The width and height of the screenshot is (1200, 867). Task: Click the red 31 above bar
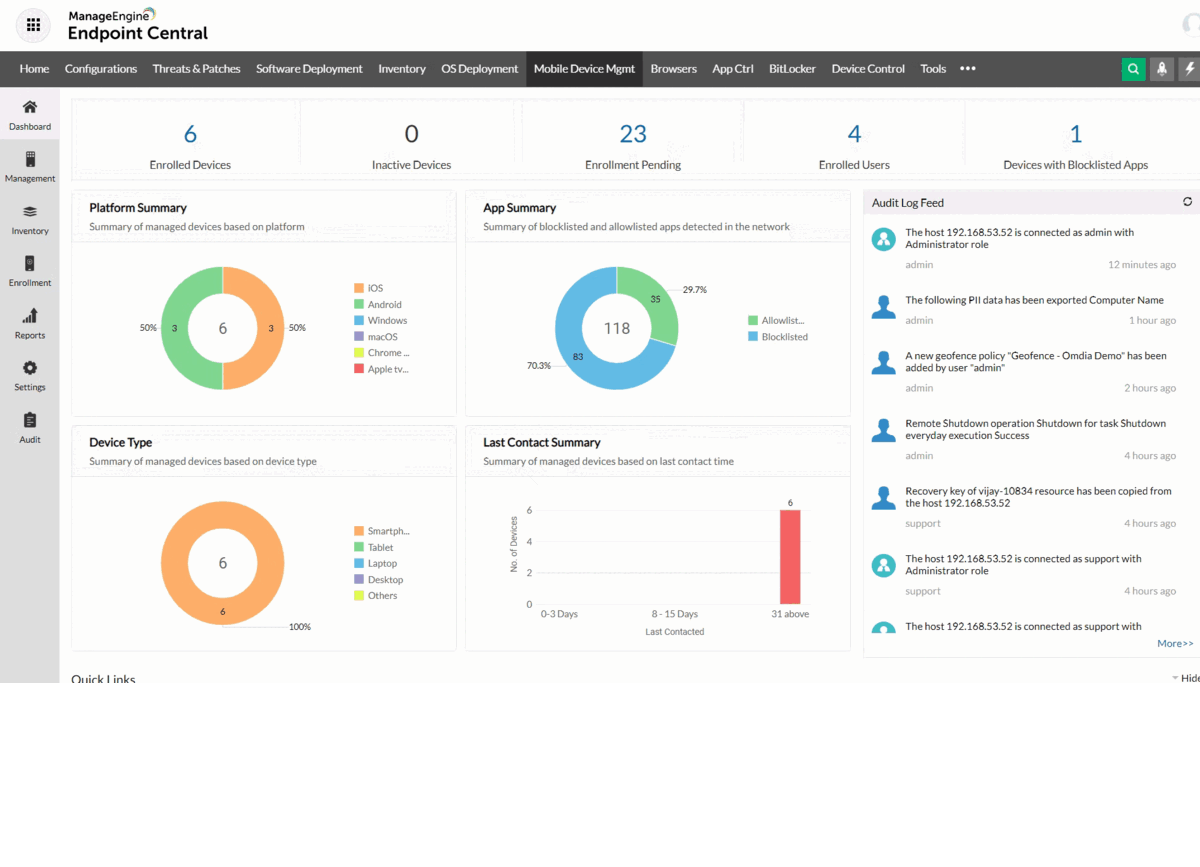pyautogui.click(x=790, y=555)
